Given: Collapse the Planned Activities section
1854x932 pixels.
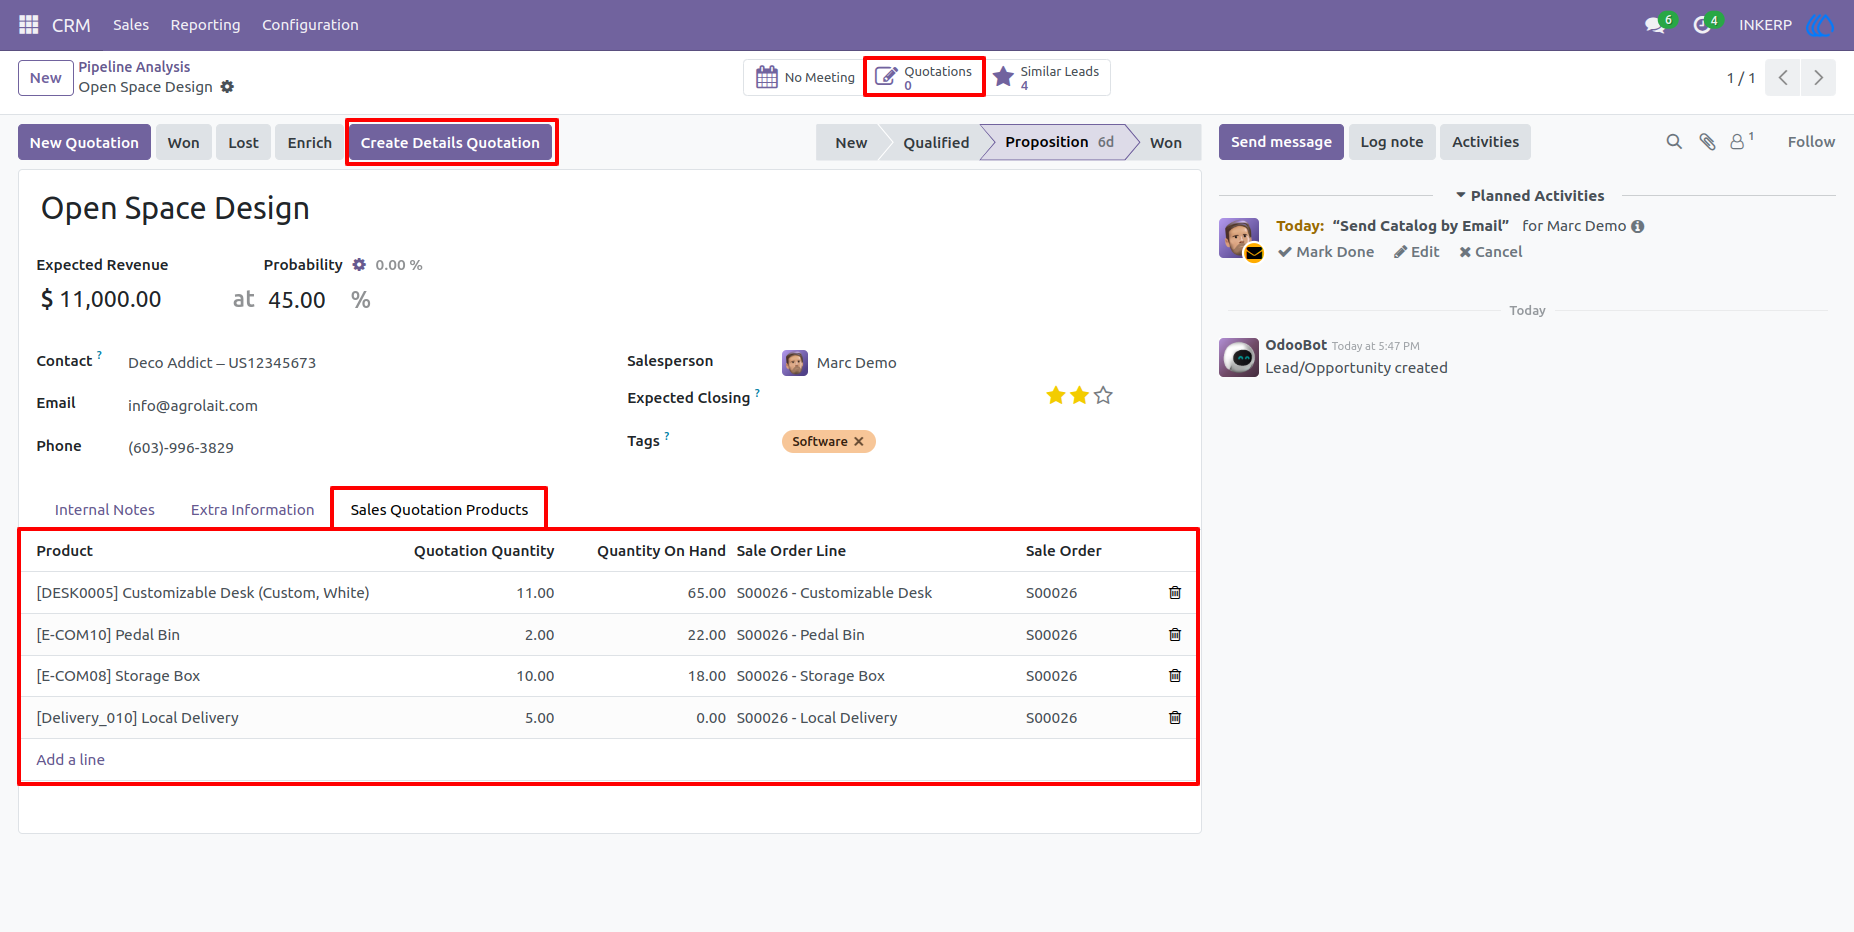Looking at the screenshot, I should [x=1530, y=196].
